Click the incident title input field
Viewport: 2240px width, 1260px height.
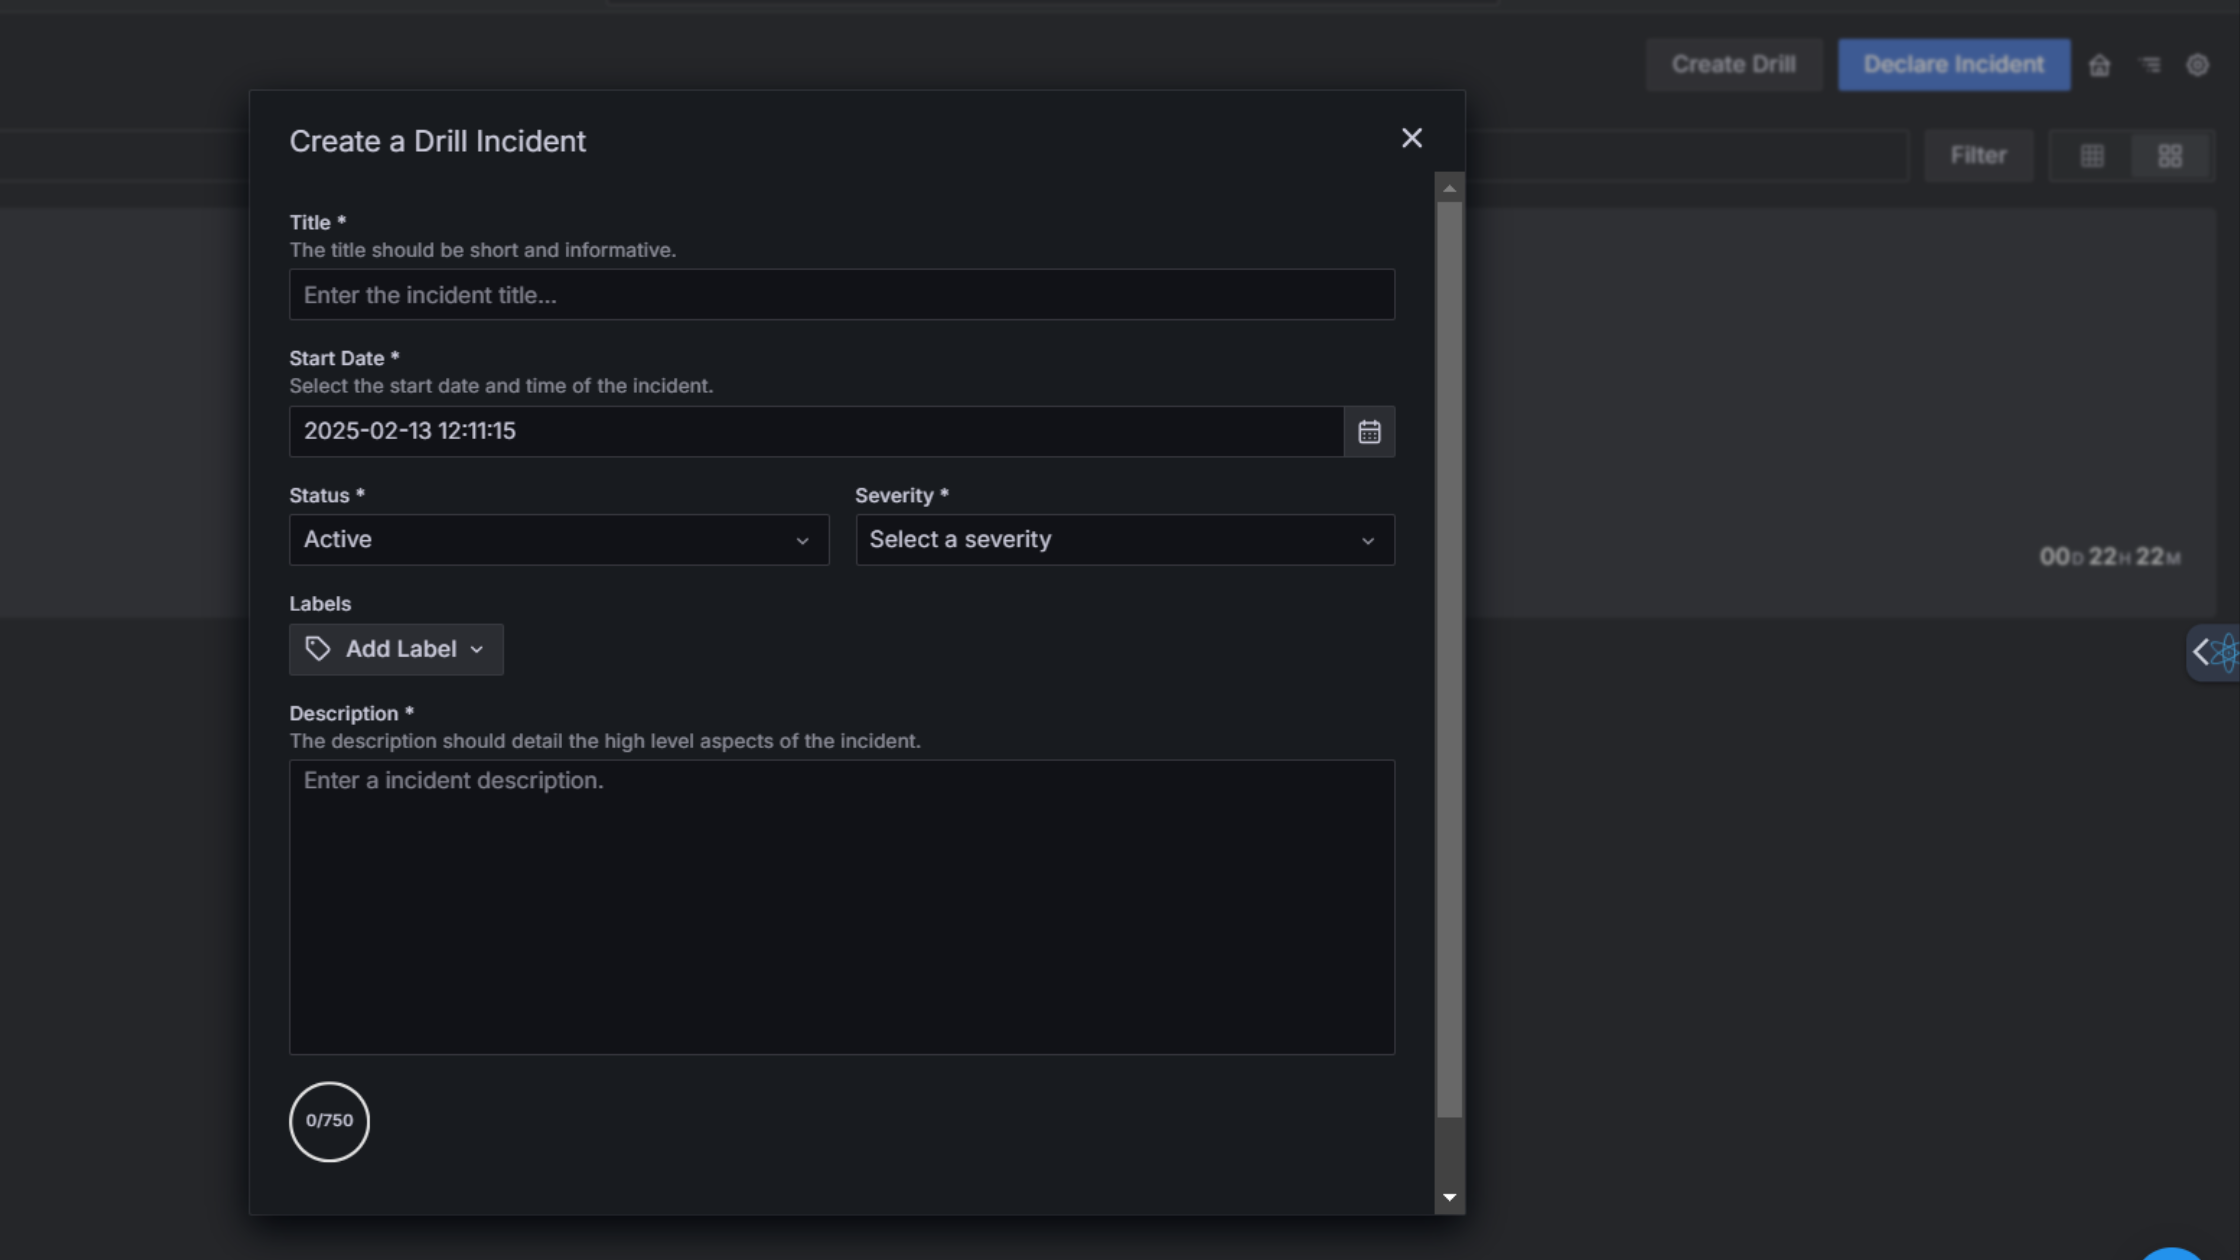pyautogui.click(x=841, y=294)
